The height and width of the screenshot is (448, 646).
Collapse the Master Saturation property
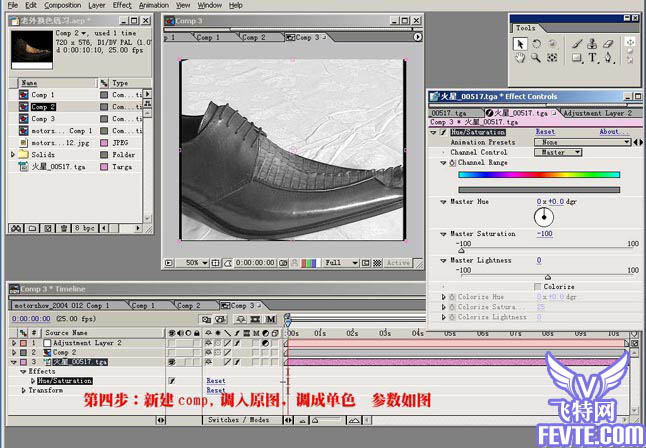443,234
